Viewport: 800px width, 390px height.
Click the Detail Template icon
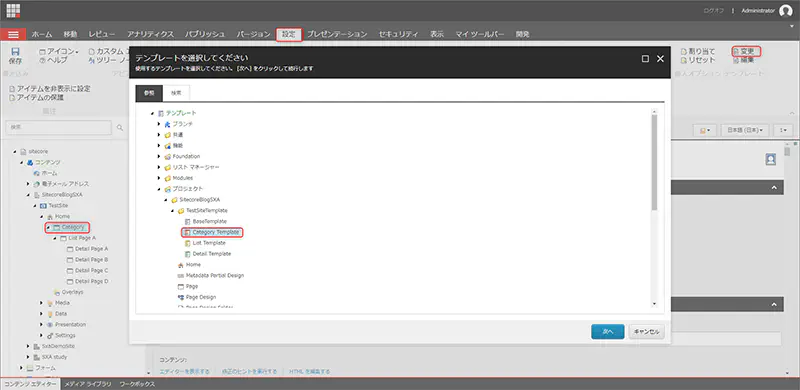187,254
